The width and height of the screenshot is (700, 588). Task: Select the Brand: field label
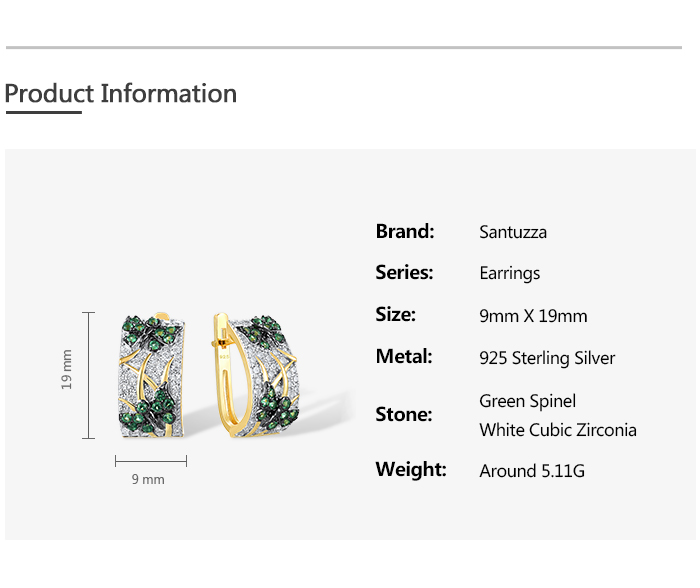point(405,232)
